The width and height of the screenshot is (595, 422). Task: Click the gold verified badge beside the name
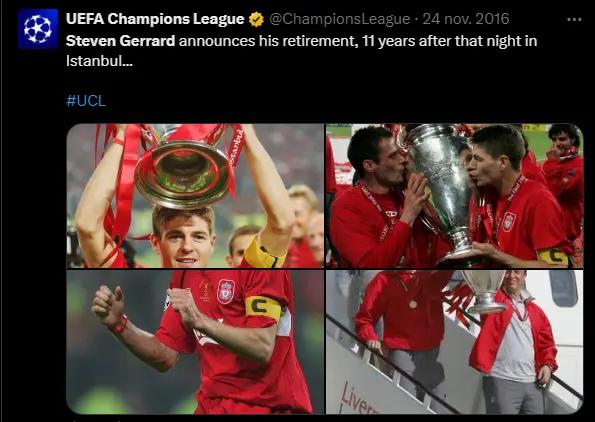coord(257,19)
